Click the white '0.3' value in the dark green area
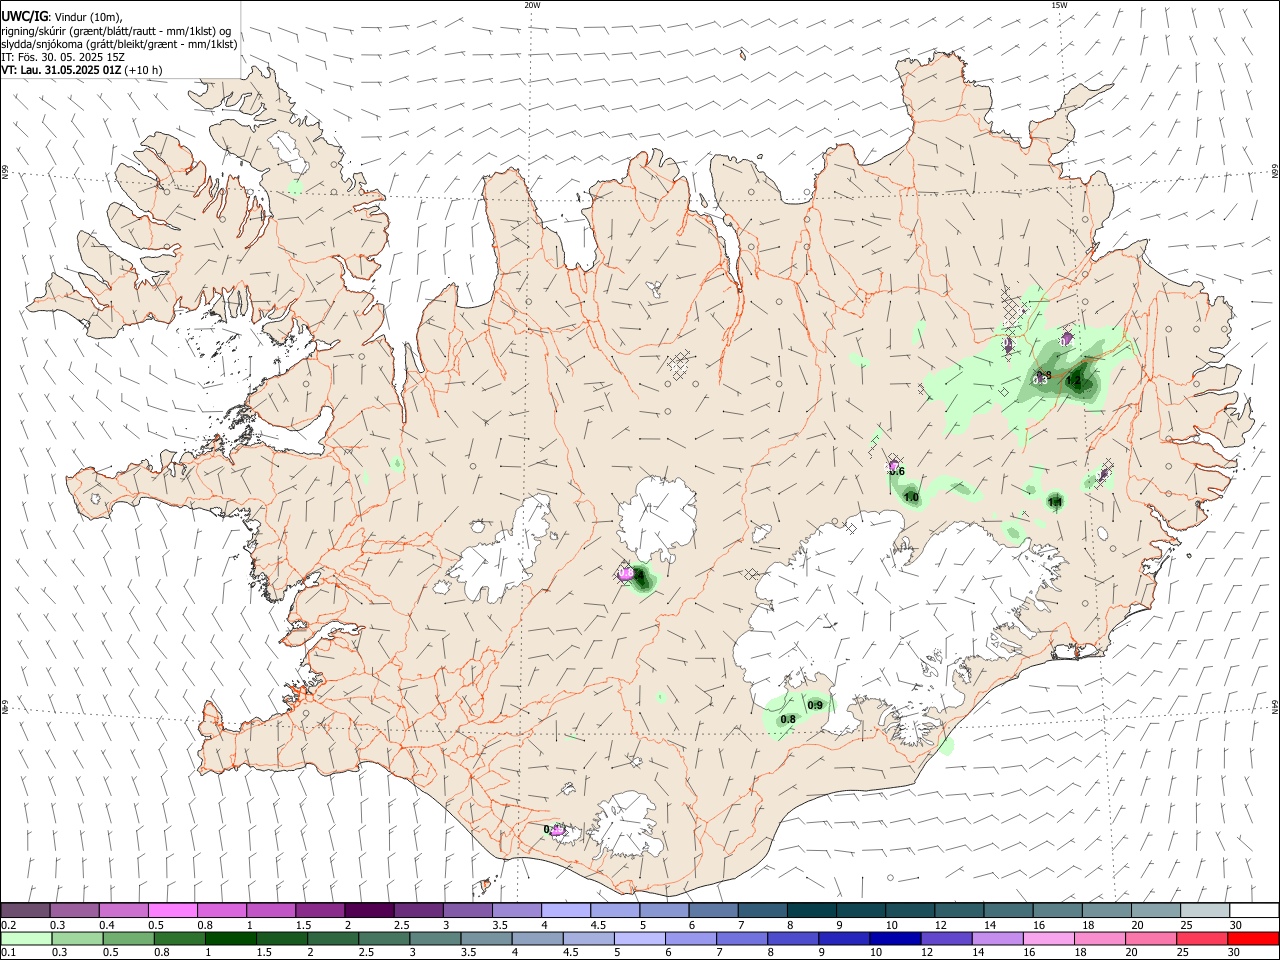Viewport: 1280px width, 960px height. 1040,380
